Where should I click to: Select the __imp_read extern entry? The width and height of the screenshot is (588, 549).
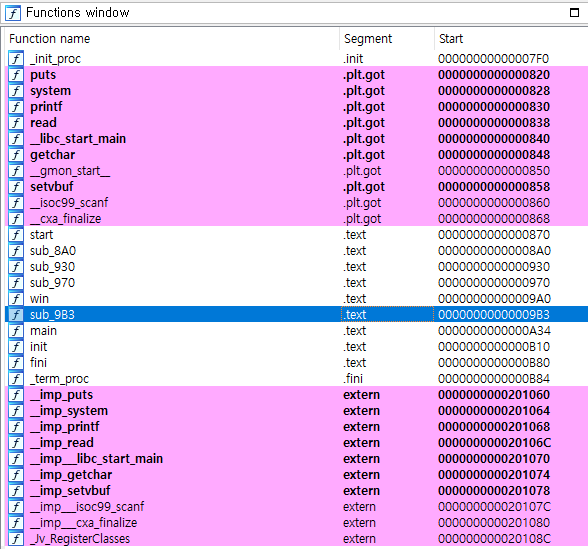click(62, 443)
